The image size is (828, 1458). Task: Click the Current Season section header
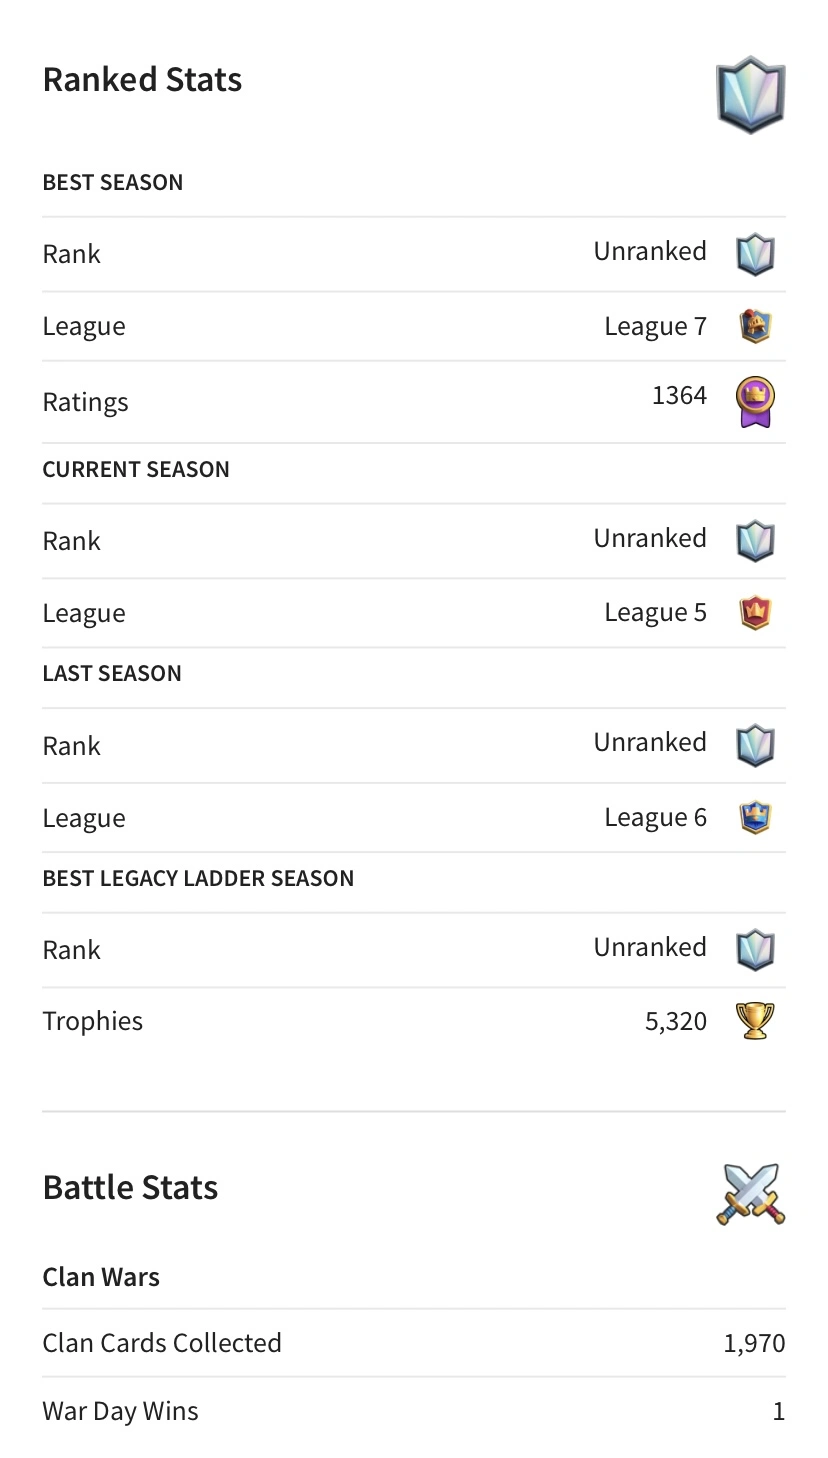coord(136,469)
